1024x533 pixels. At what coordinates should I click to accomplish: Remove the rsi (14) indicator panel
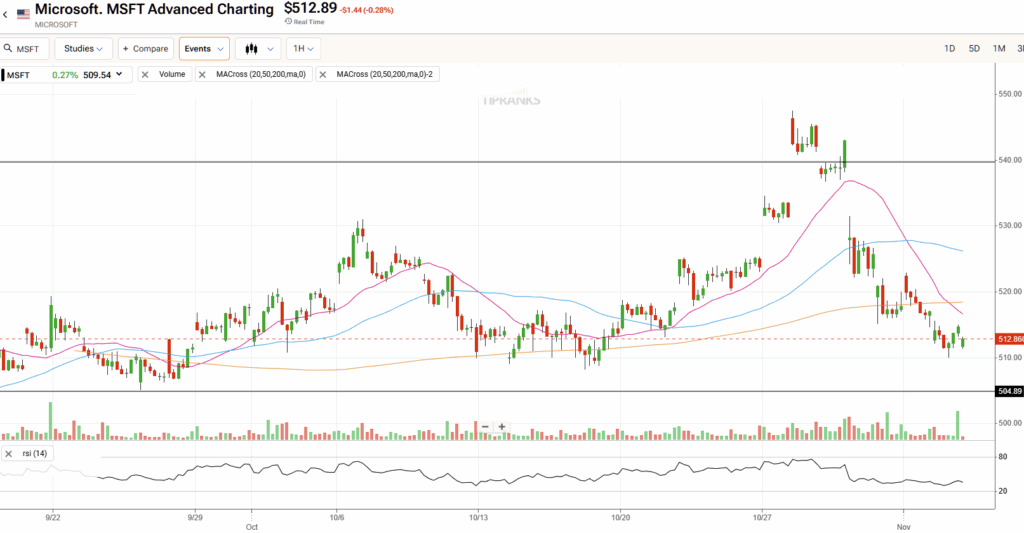(x=9, y=454)
